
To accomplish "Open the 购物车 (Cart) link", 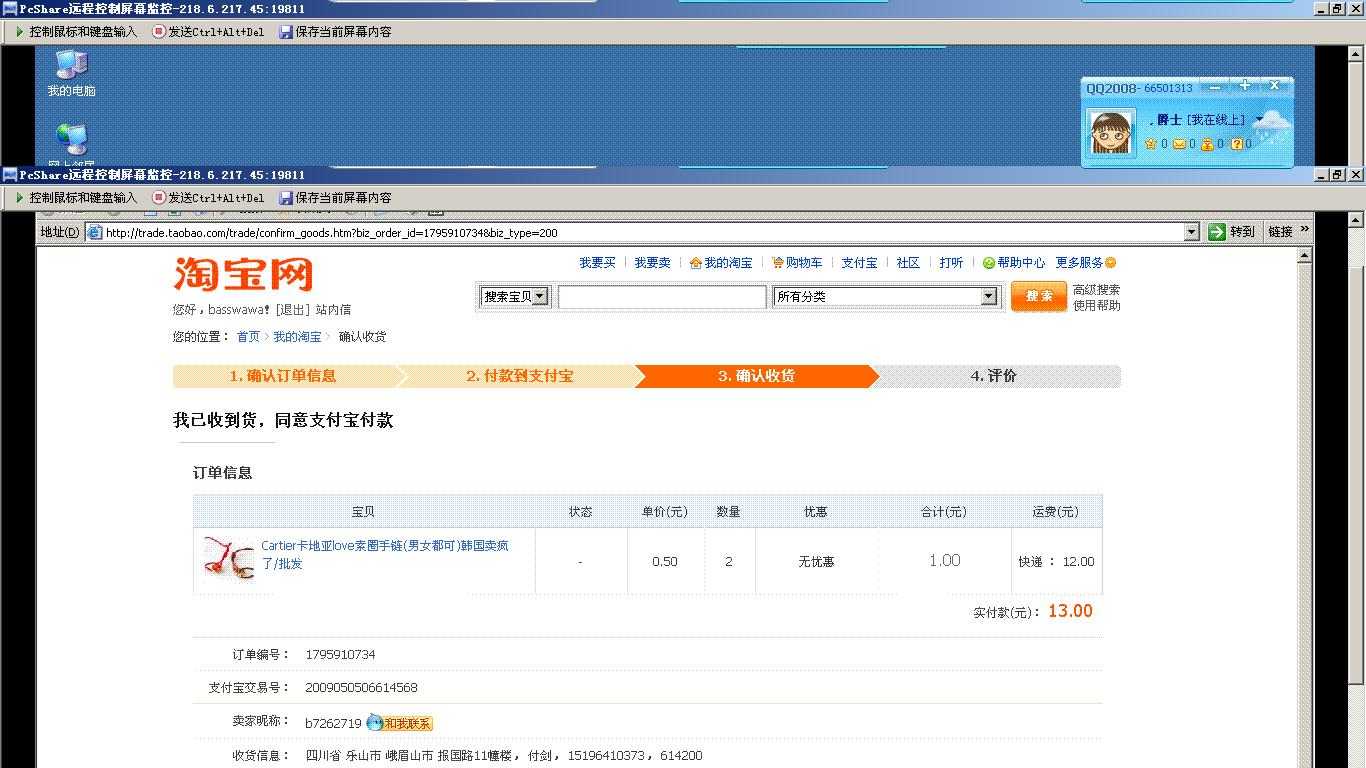I will [x=804, y=263].
